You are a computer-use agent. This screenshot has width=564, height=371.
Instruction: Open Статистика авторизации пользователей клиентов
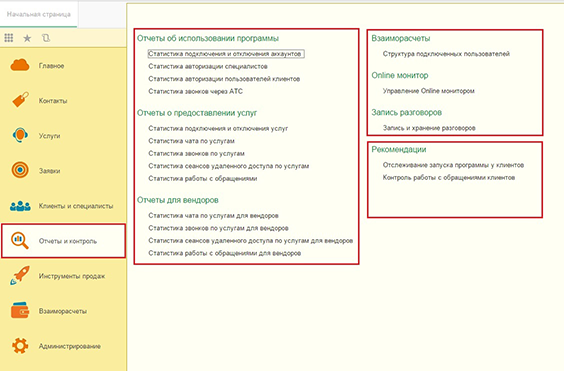[224, 79]
